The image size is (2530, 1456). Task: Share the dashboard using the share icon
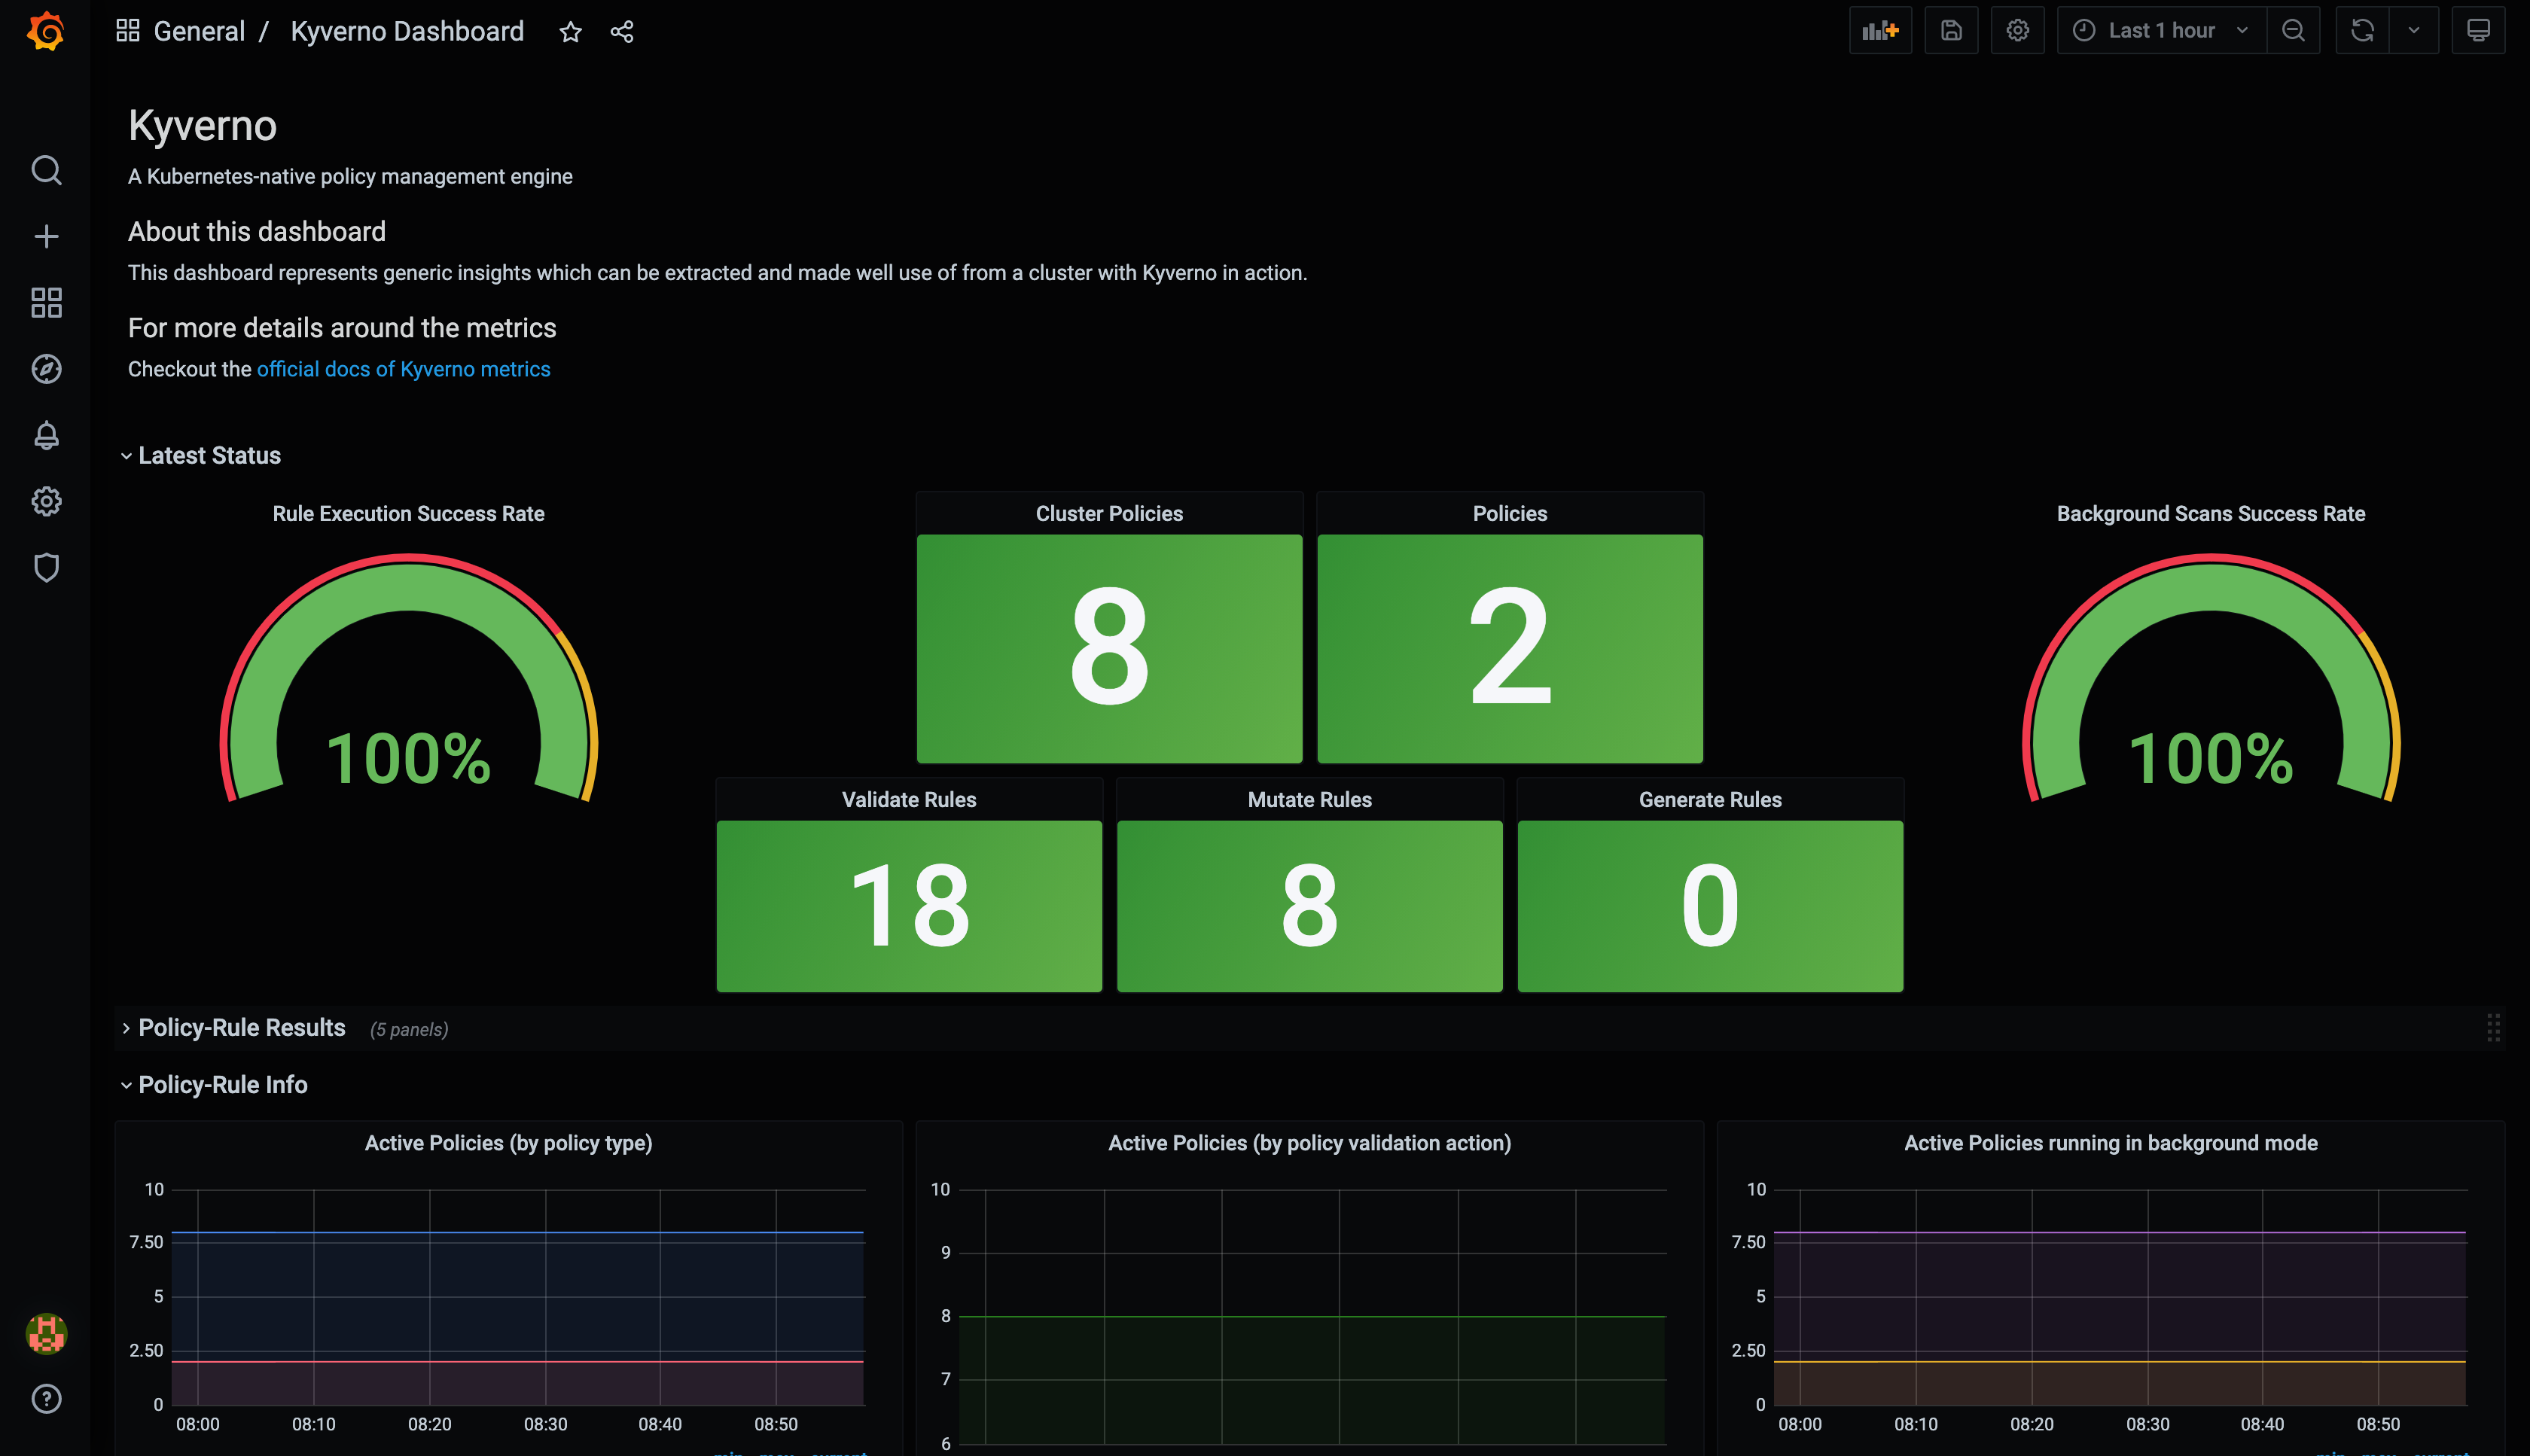pyautogui.click(x=622, y=31)
